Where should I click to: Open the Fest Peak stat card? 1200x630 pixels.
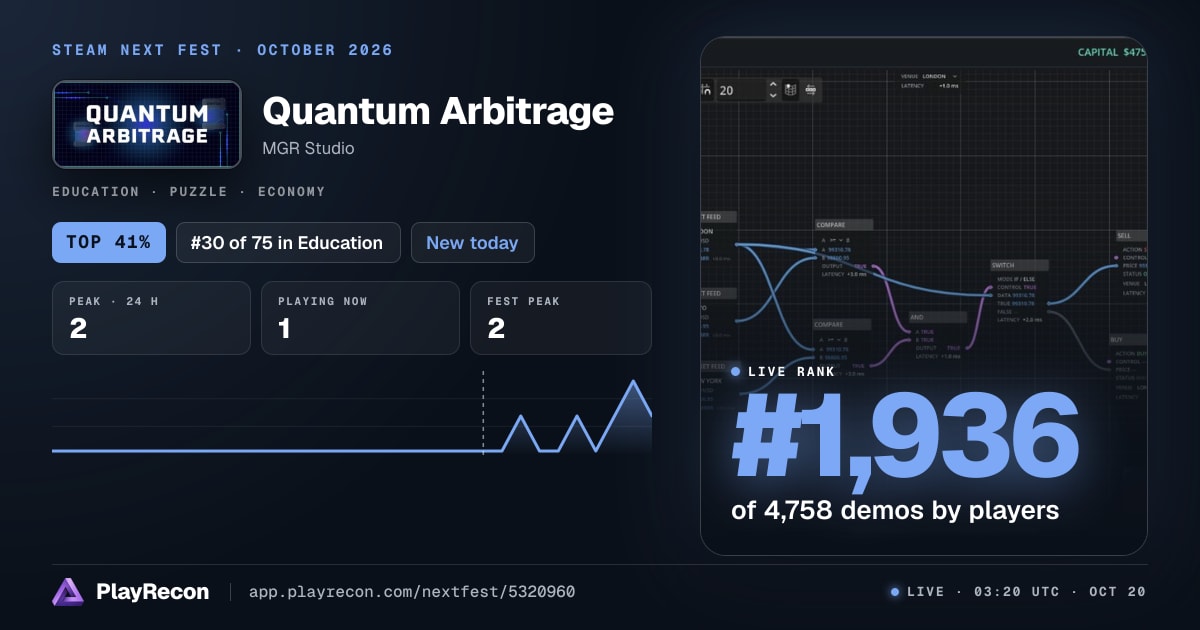pyautogui.click(x=561, y=318)
